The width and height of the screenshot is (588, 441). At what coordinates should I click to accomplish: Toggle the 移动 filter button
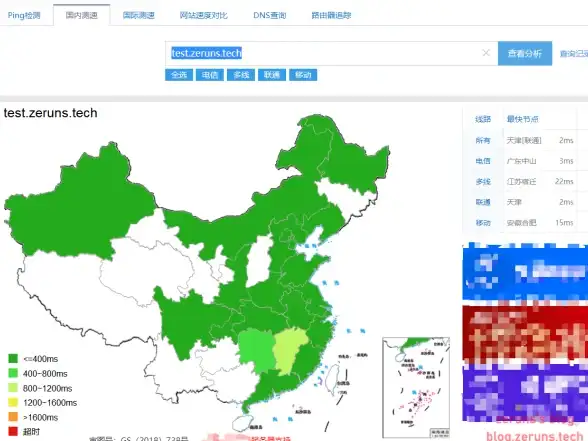[303, 75]
